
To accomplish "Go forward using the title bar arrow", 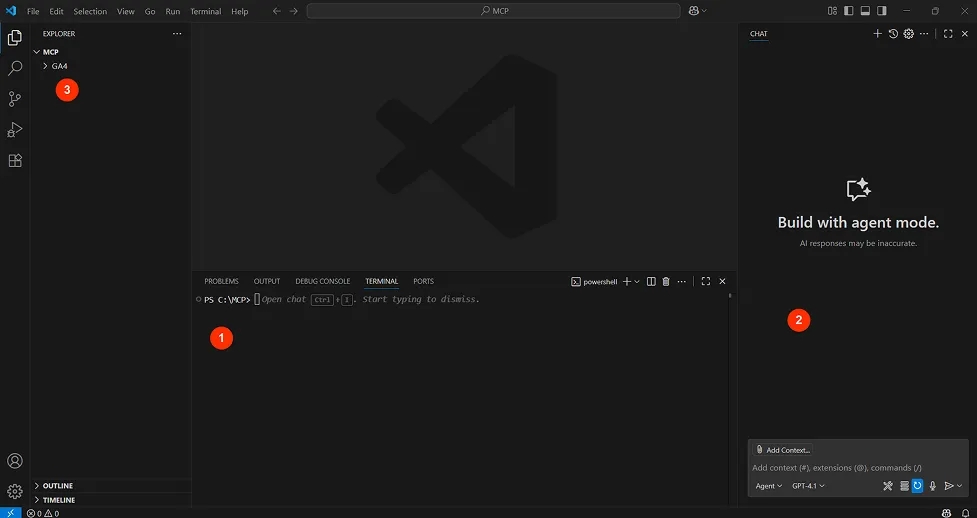I will pyautogui.click(x=293, y=11).
